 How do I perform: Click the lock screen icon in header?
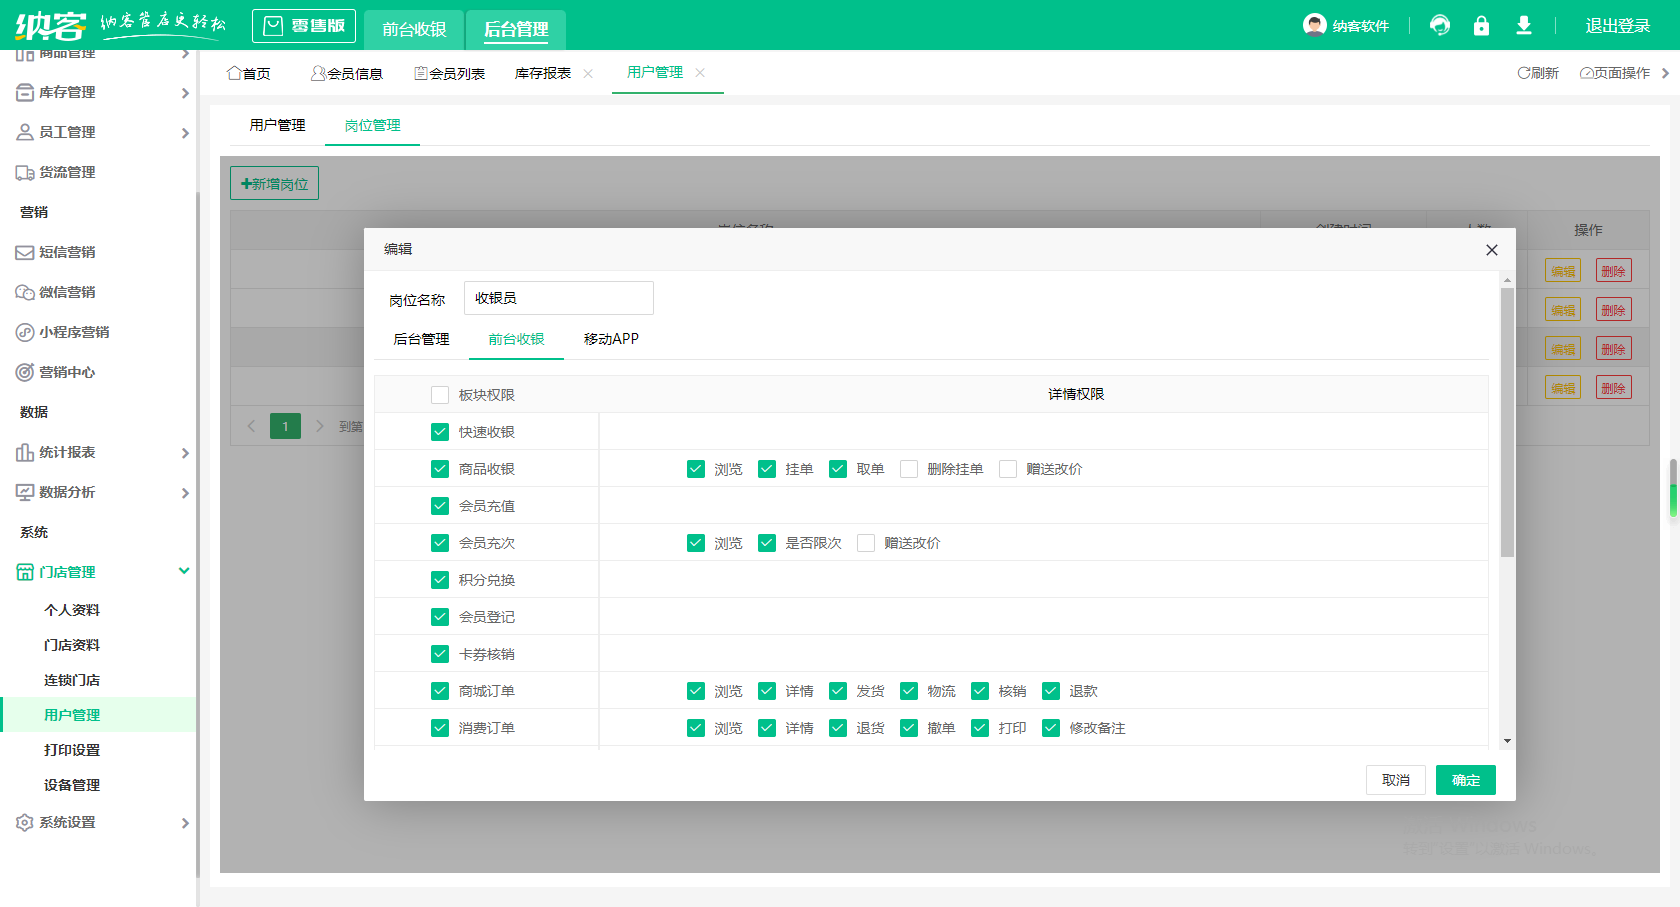tap(1481, 26)
